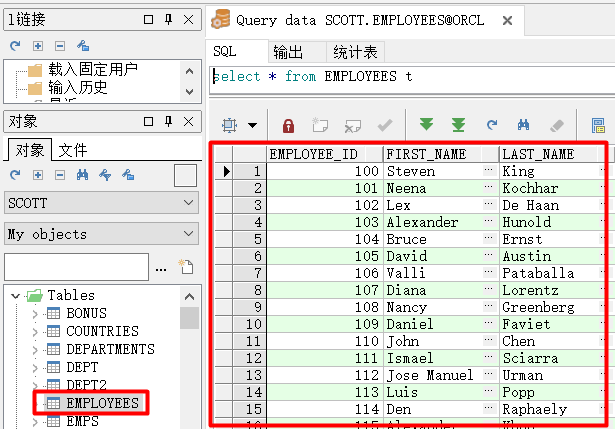Click the object tree scrollbar up arrow
The height and width of the screenshot is (429, 615).
pos(189,296)
